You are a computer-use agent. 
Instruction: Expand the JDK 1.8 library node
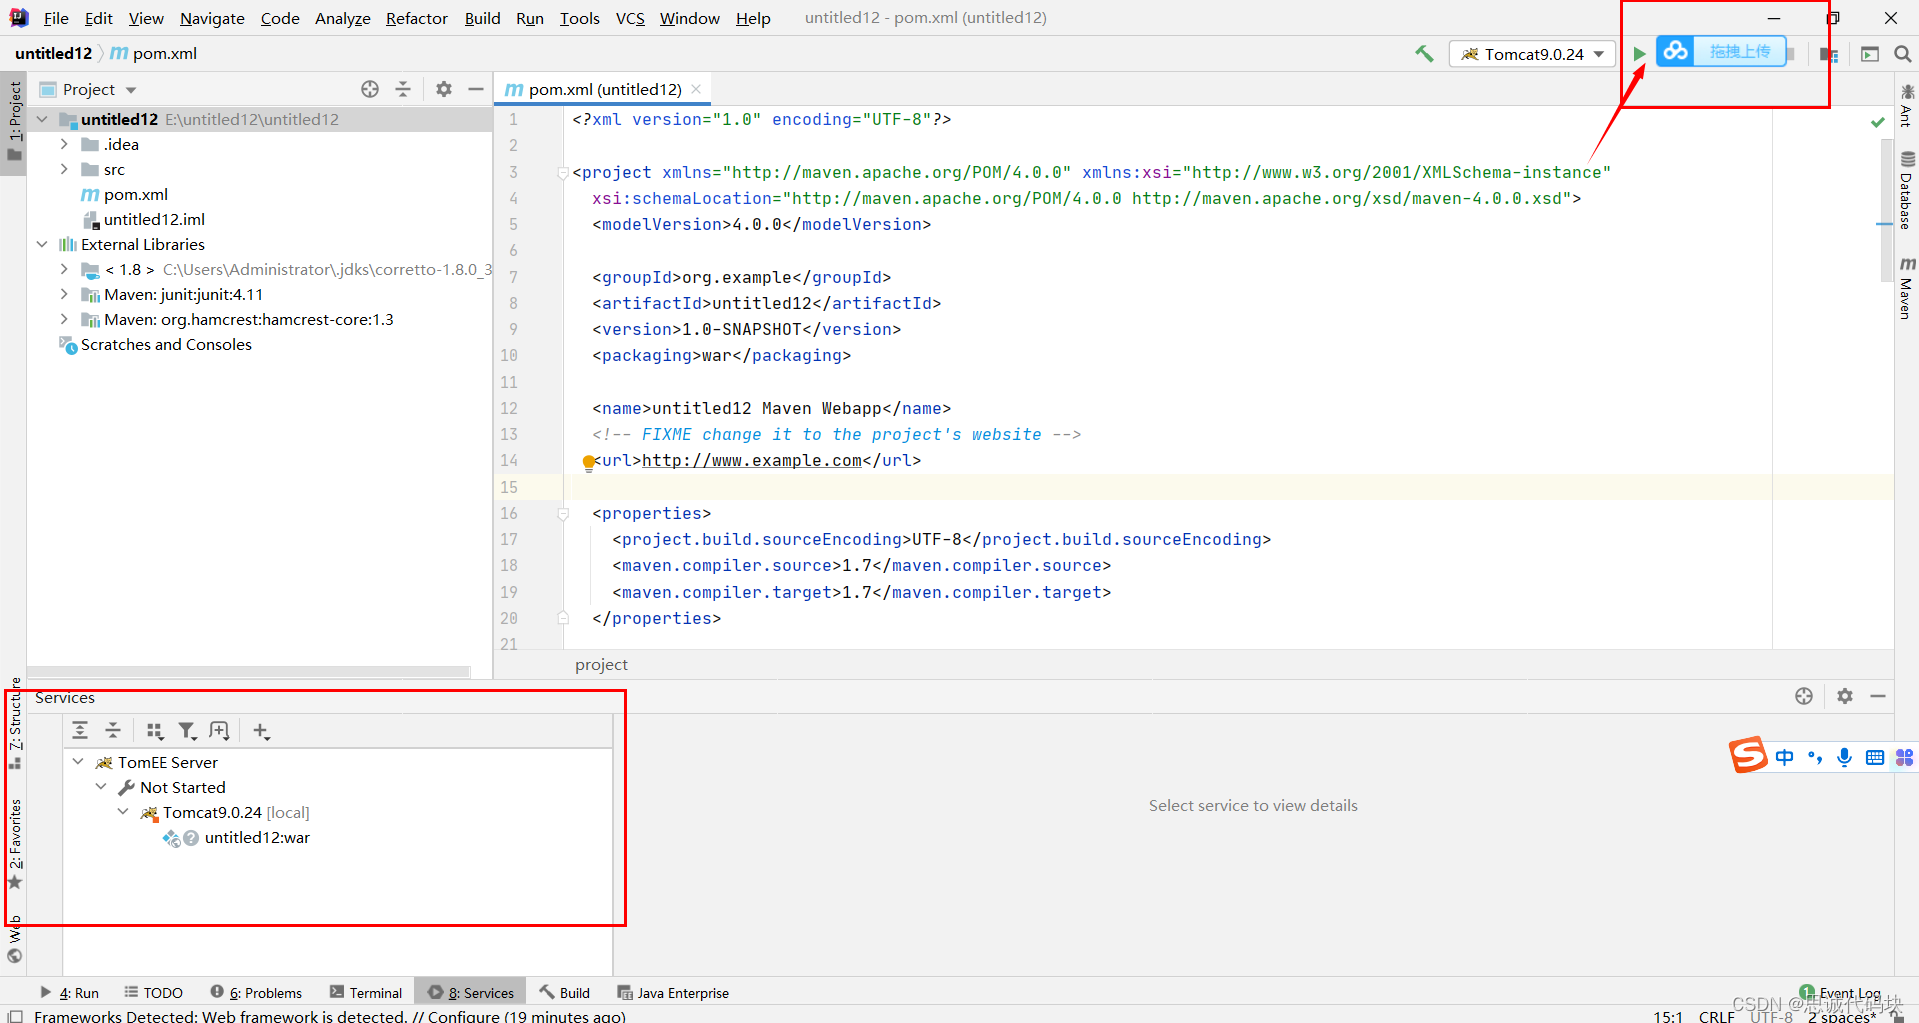(64, 269)
